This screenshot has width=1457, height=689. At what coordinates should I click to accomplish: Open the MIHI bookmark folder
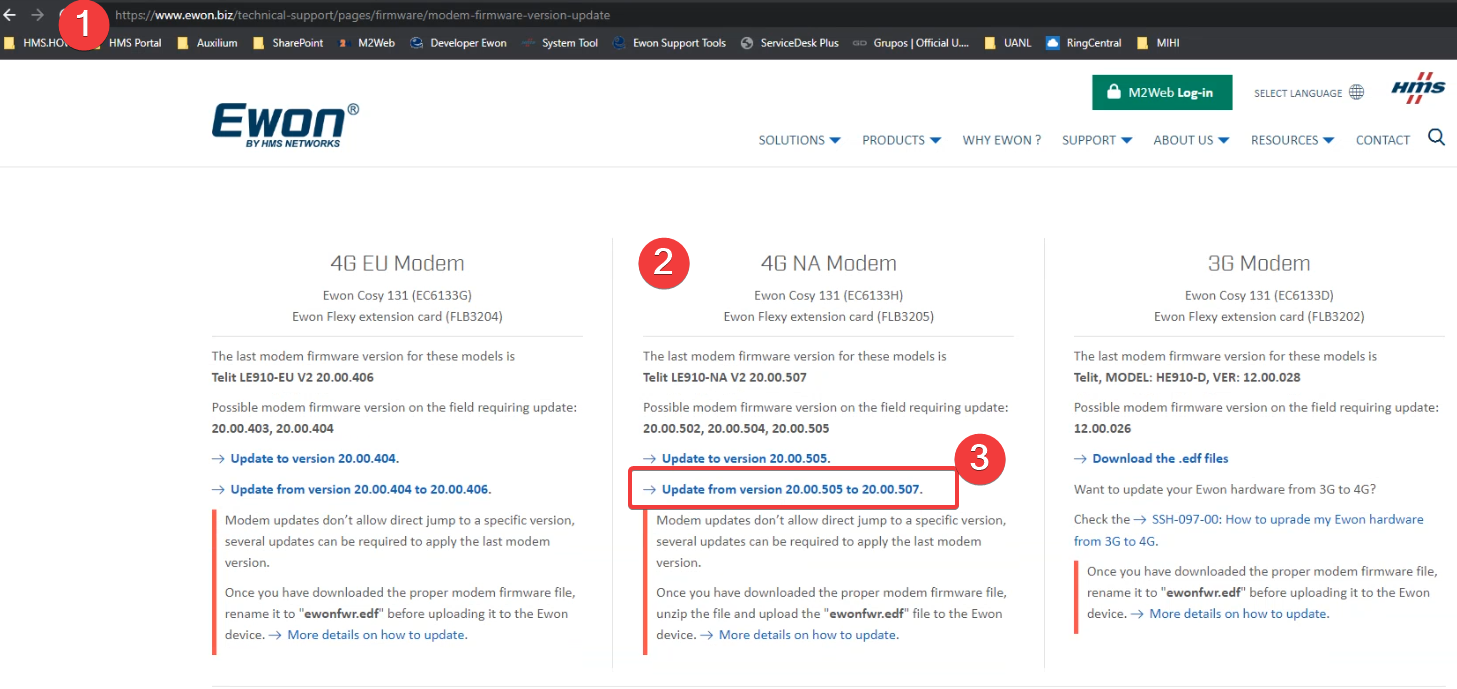pos(1159,43)
